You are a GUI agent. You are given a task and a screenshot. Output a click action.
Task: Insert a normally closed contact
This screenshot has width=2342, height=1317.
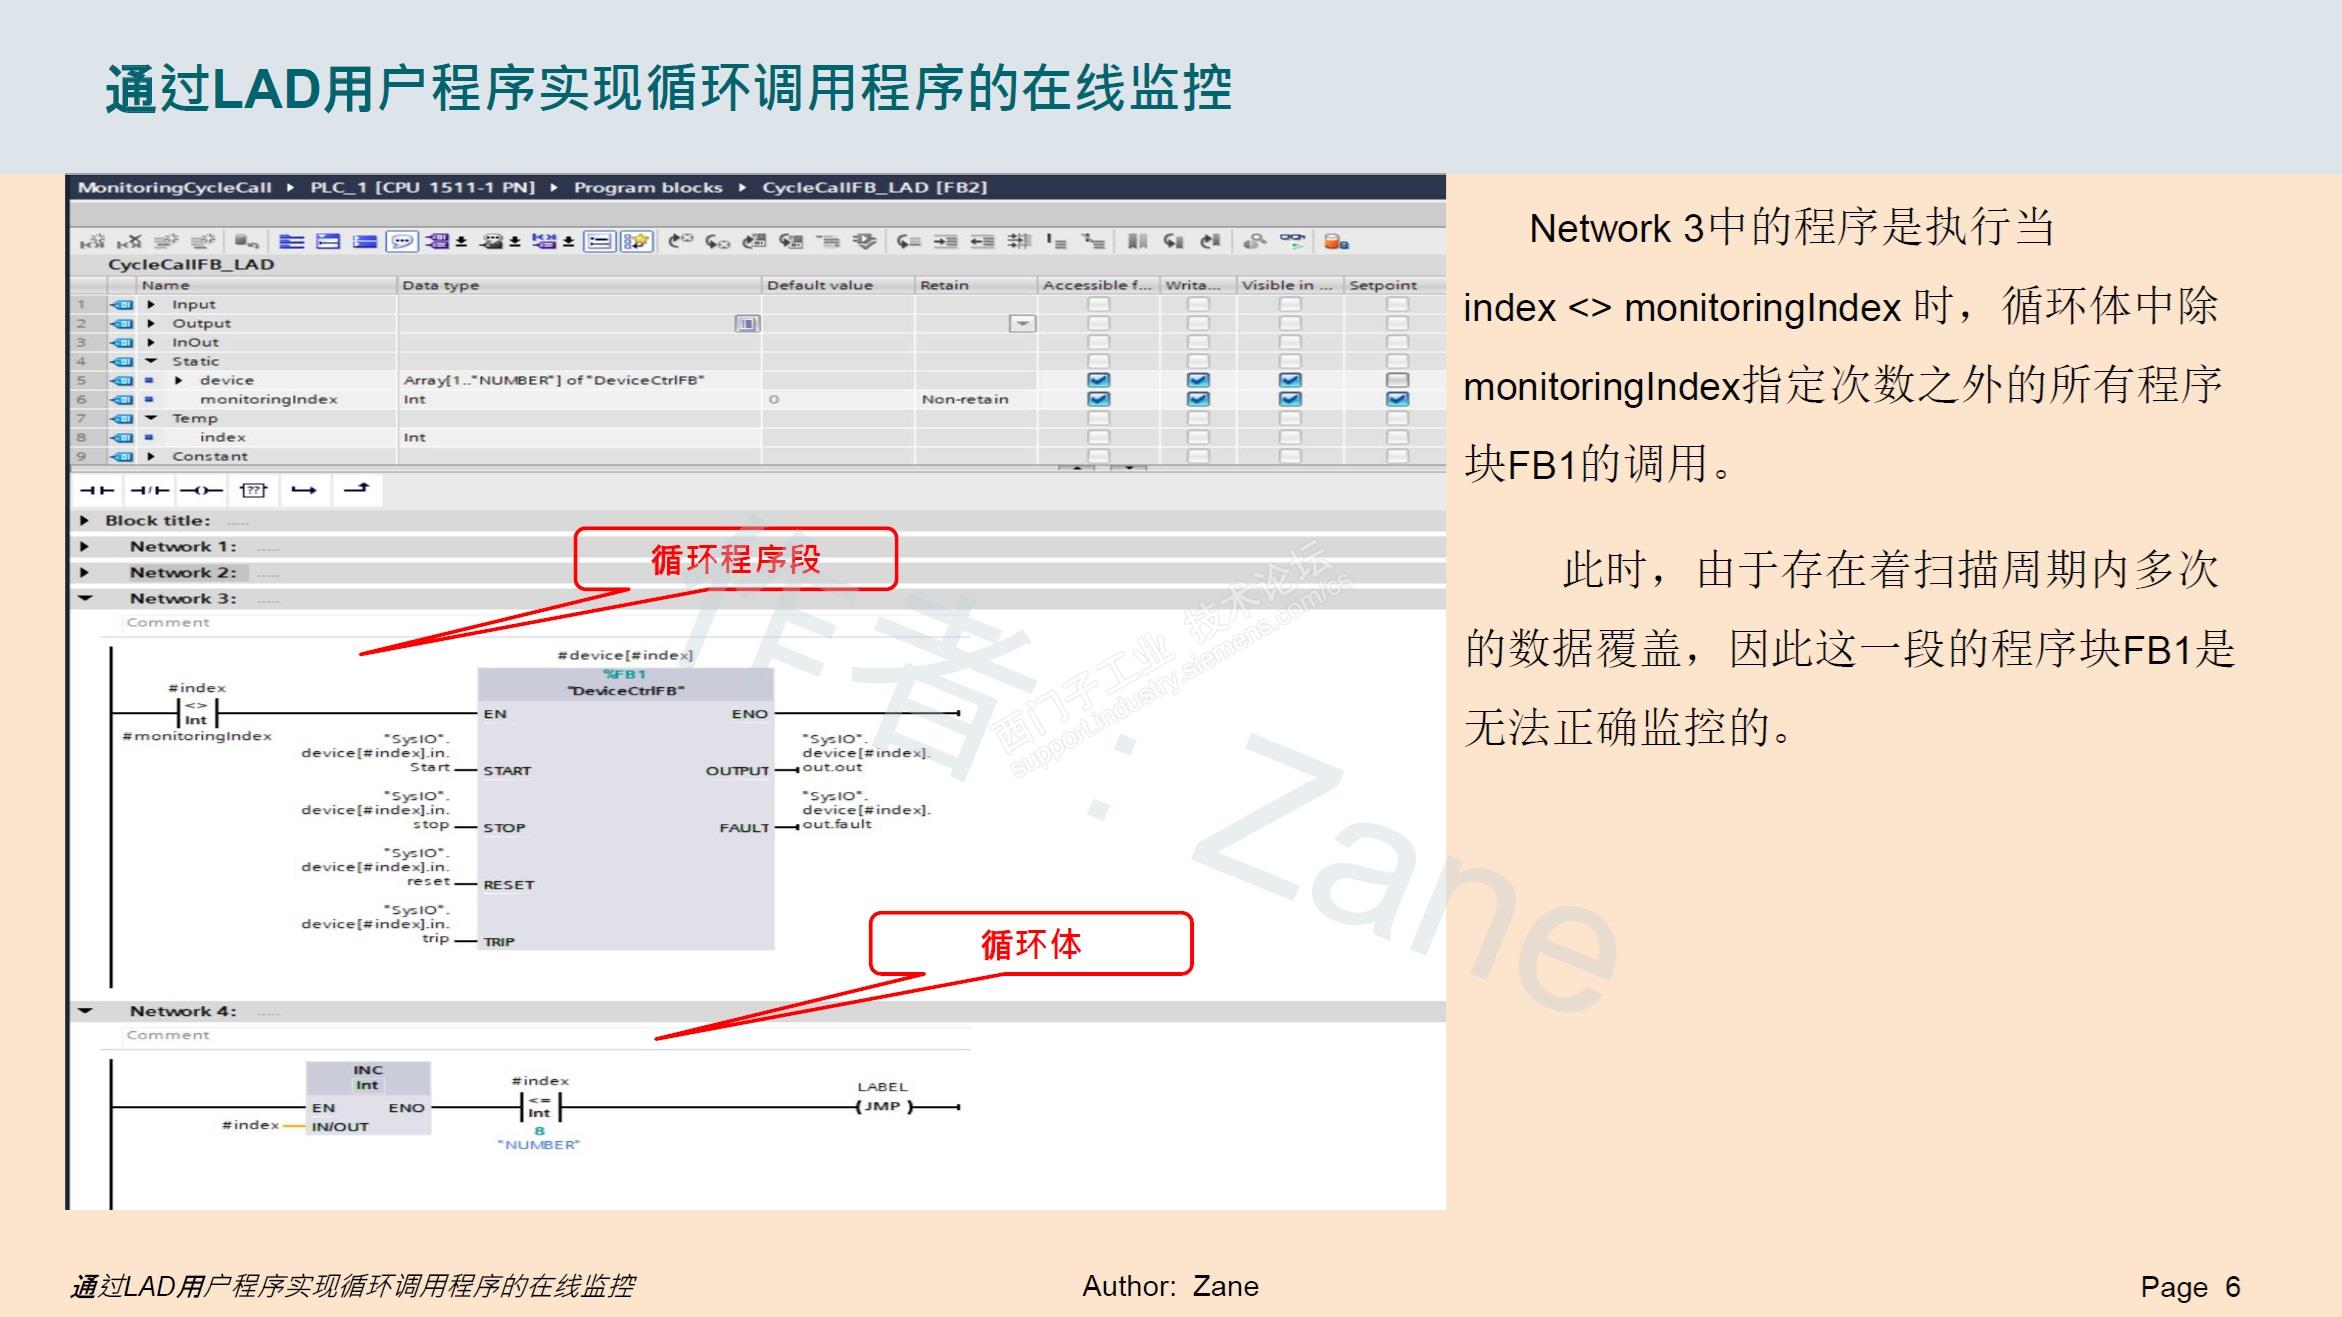[x=150, y=490]
